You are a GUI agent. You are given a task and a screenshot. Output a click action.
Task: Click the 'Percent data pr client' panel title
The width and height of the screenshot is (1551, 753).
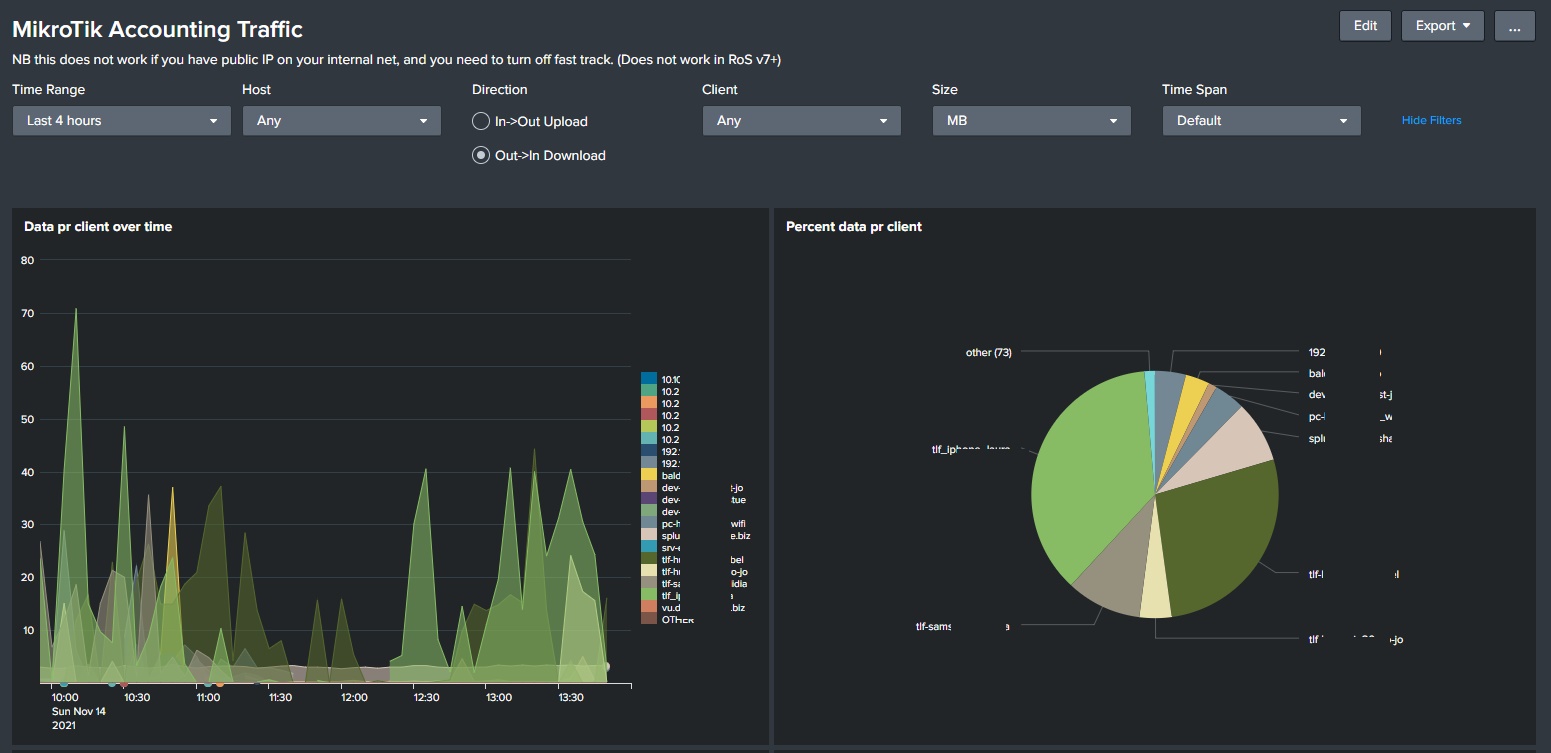tap(854, 227)
